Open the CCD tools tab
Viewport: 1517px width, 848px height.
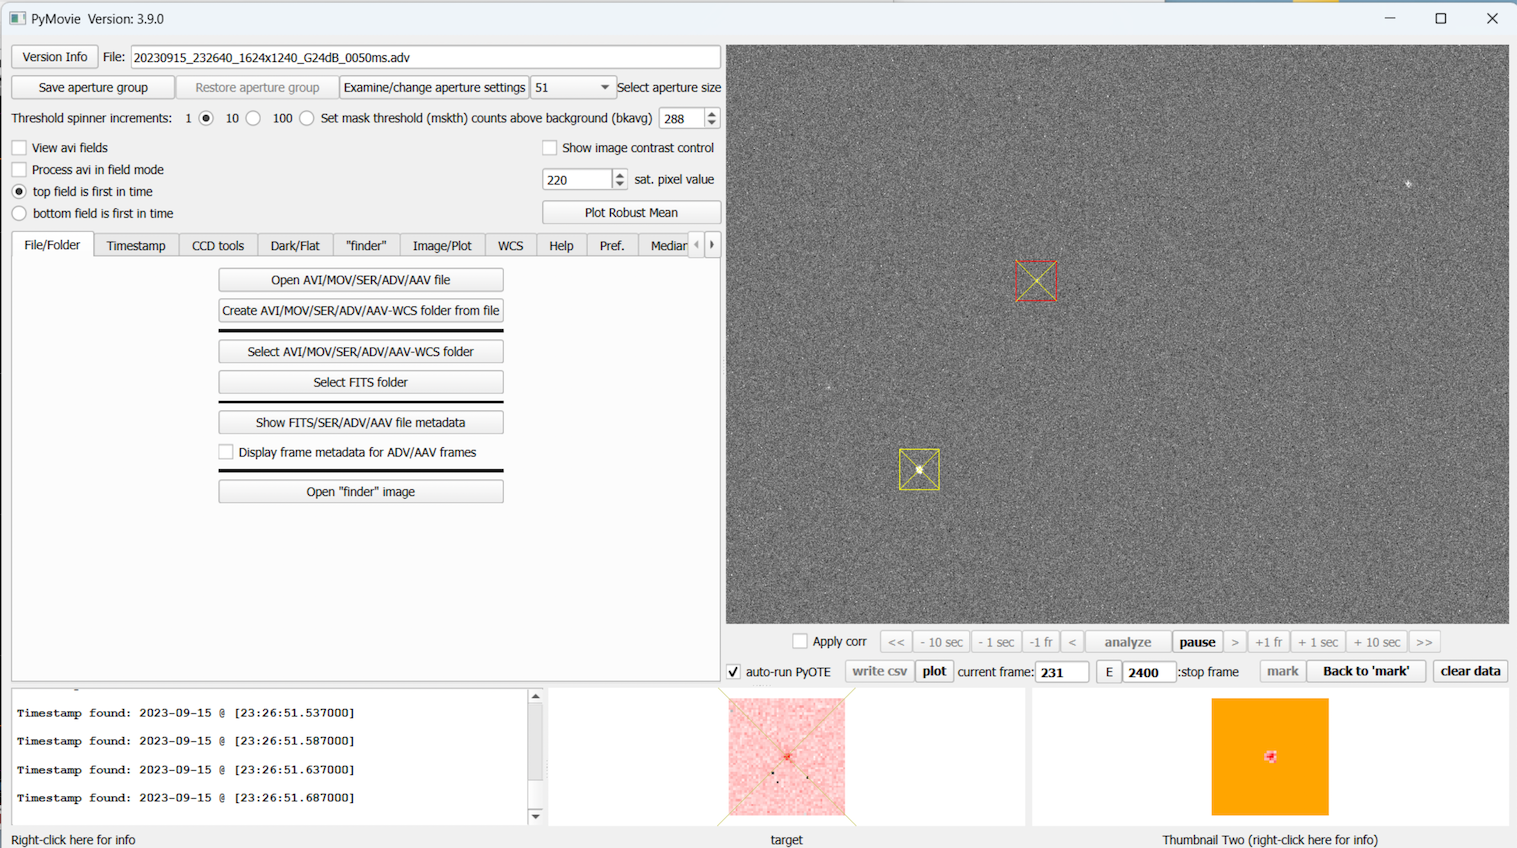[x=218, y=246]
